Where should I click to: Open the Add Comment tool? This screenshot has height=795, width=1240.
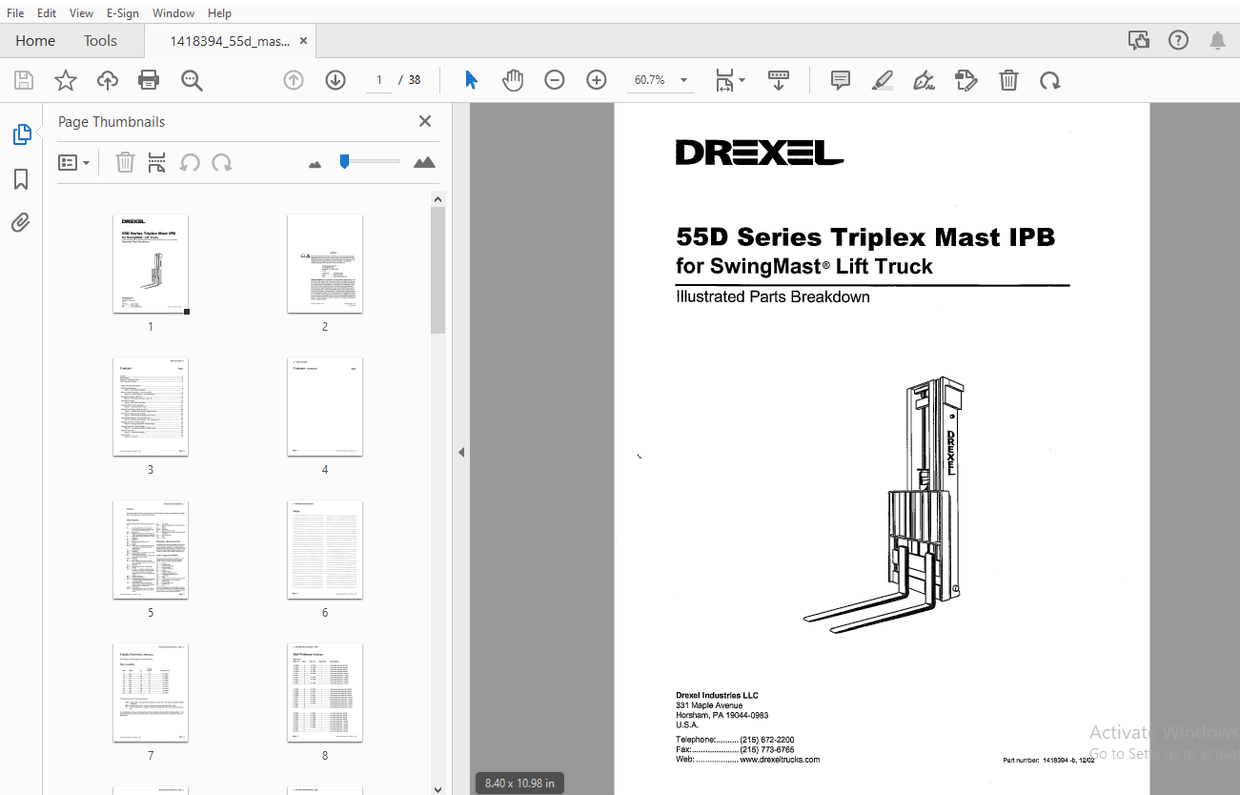click(x=839, y=80)
